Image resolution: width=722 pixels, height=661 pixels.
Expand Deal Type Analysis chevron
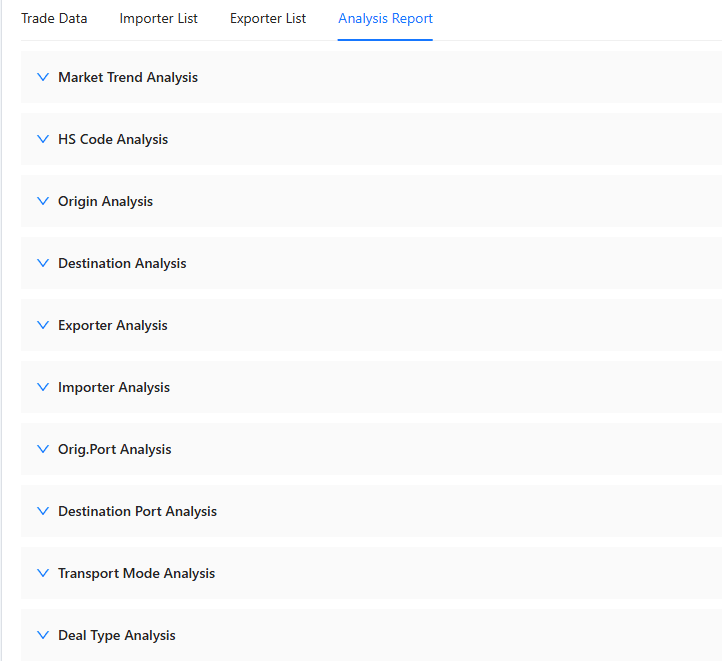pyautogui.click(x=43, y=635)
